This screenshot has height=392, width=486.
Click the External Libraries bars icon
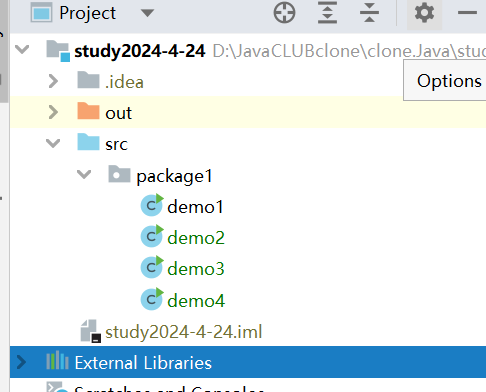pos(57,361)
